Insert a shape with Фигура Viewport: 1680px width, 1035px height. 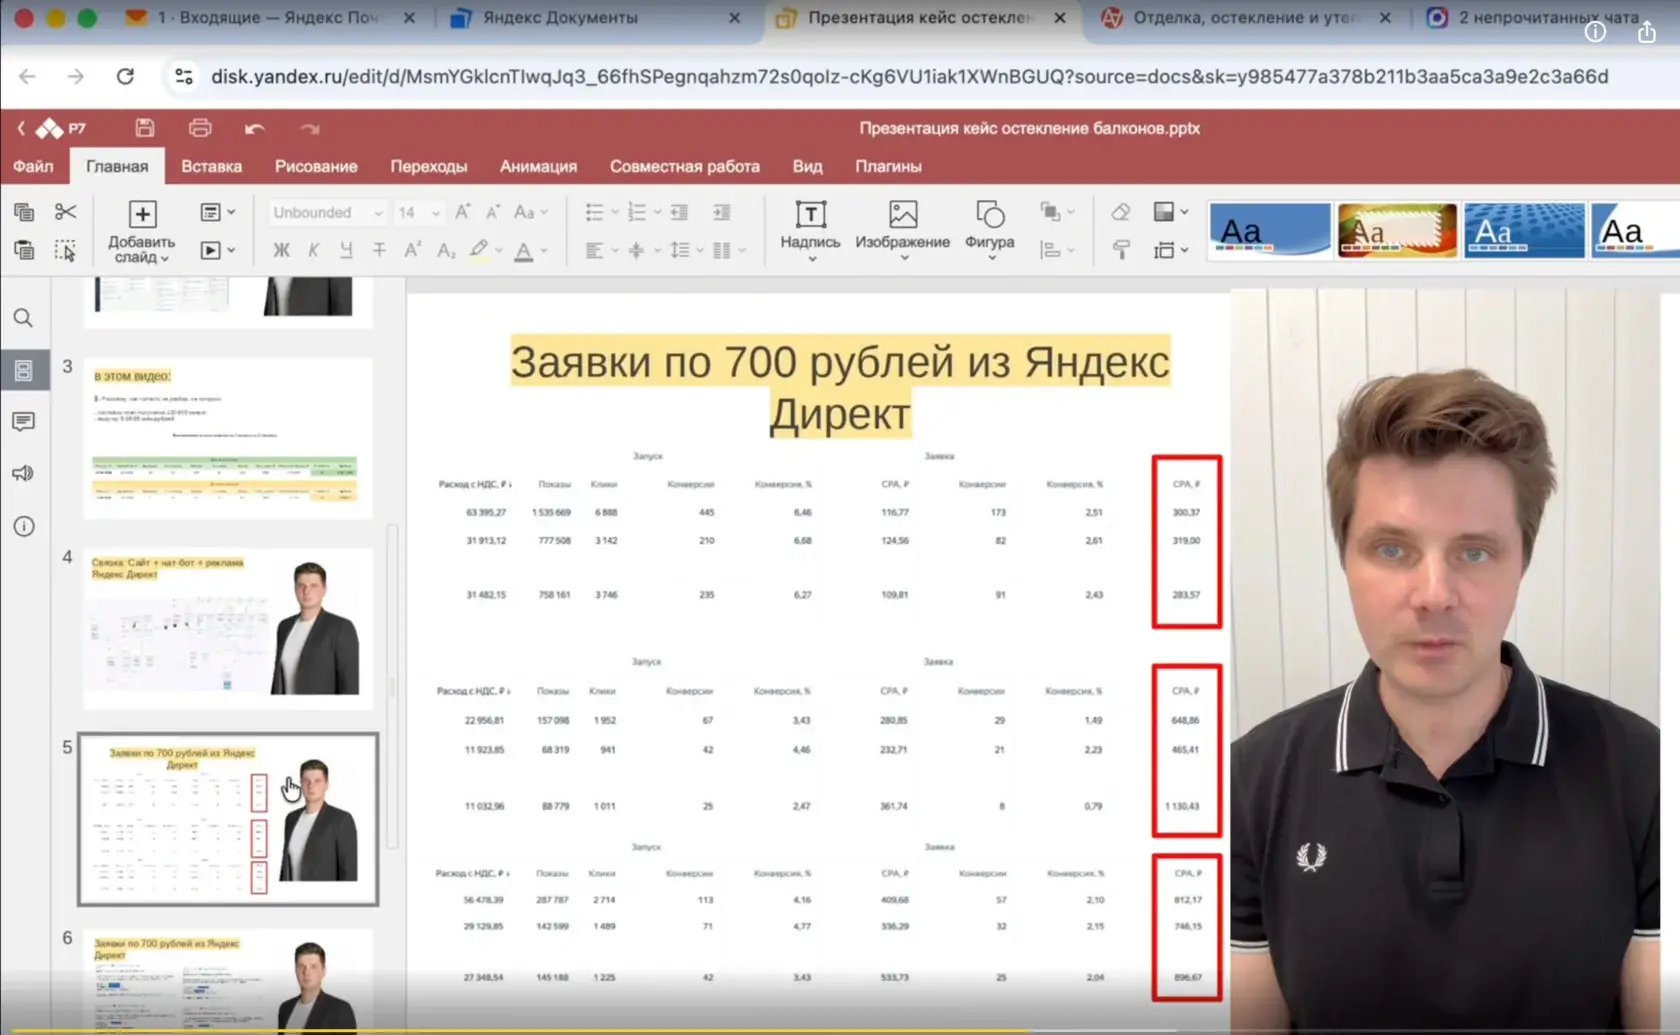990,230
